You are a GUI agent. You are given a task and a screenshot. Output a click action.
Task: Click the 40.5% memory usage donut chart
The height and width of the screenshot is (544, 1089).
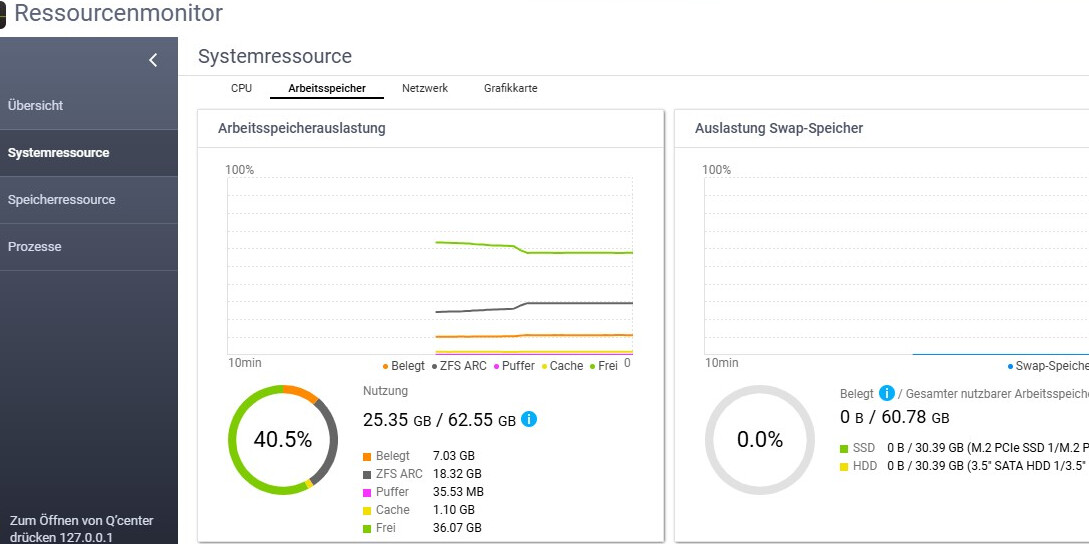283,440
